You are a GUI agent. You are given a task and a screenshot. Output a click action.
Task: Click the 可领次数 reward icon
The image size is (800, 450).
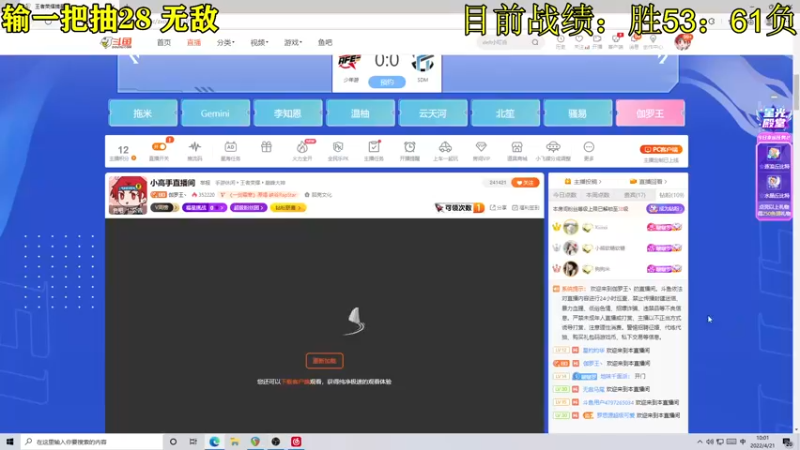click(x=459, y=208)
